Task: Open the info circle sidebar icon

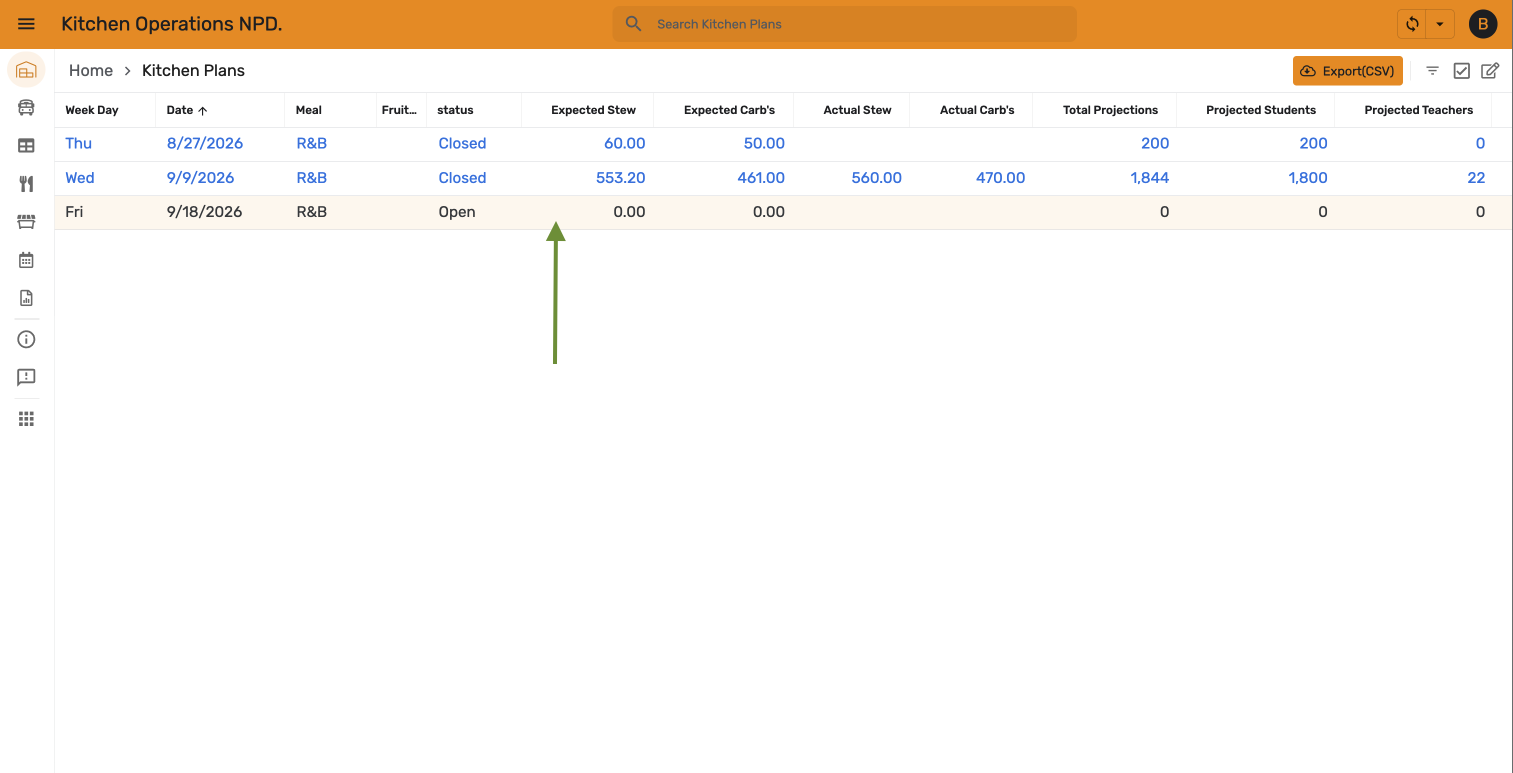Action: (x=26, y=339)
